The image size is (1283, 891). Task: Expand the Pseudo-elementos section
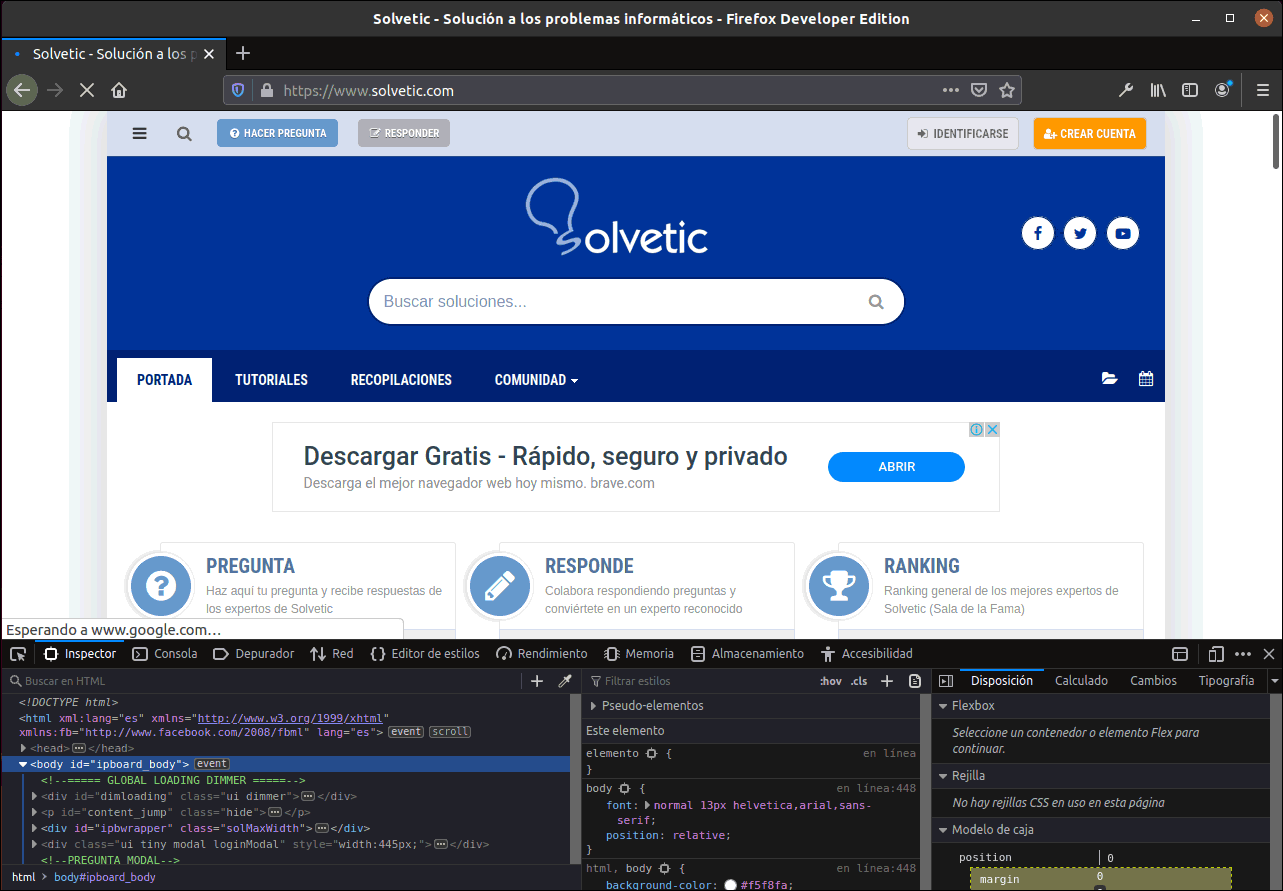tap(594, 706)
